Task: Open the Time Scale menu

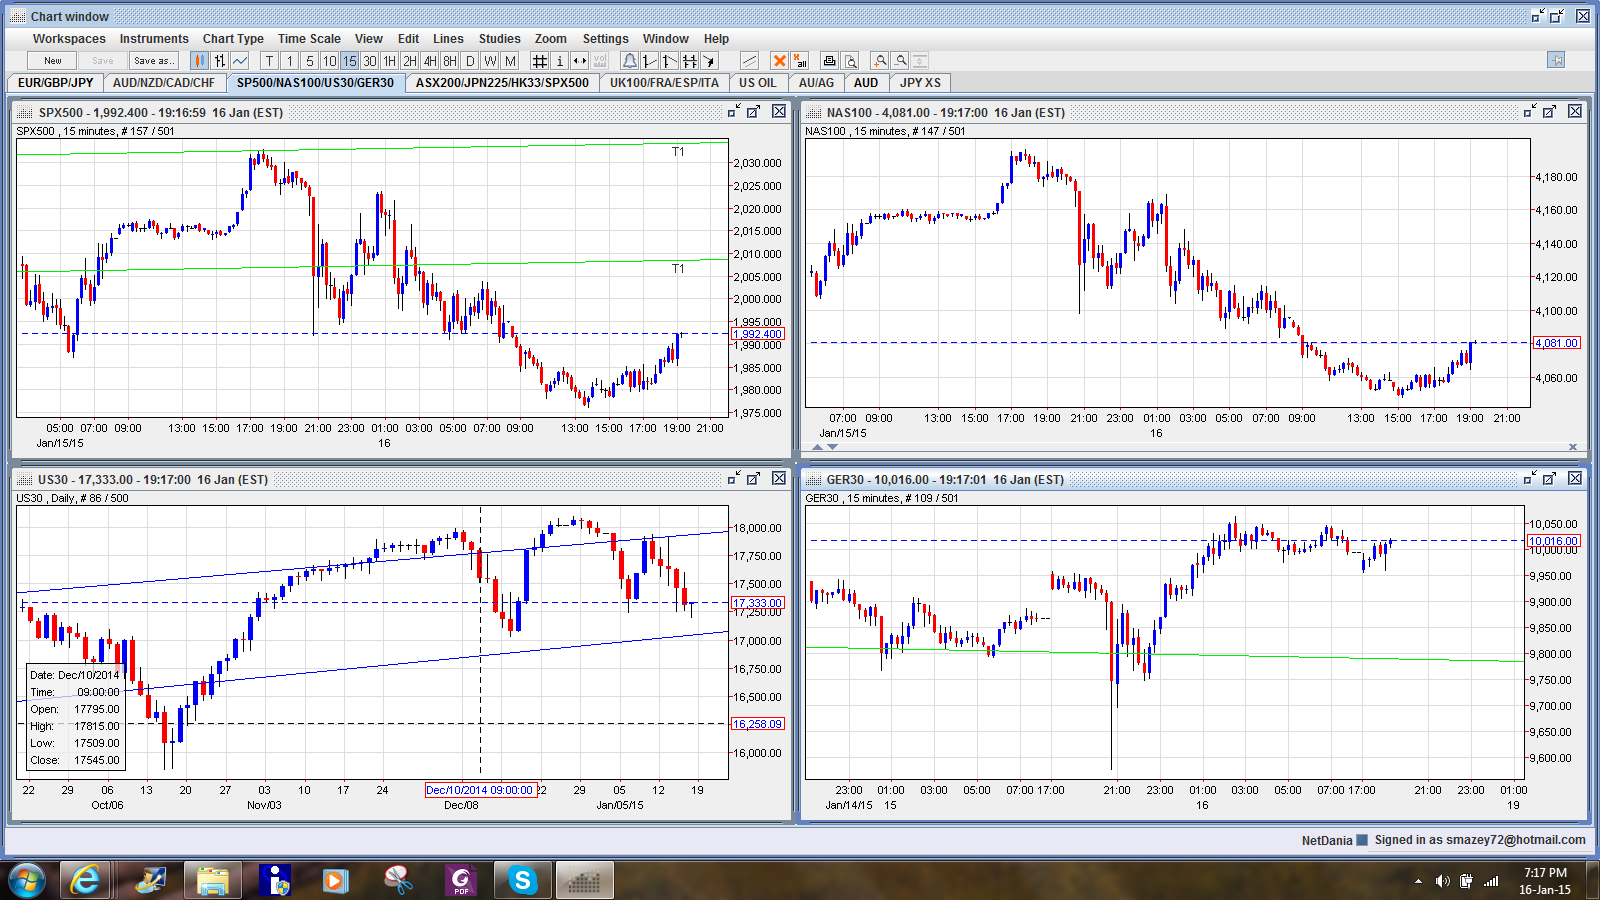Action: pyautogui.click(x=309, y=39)
